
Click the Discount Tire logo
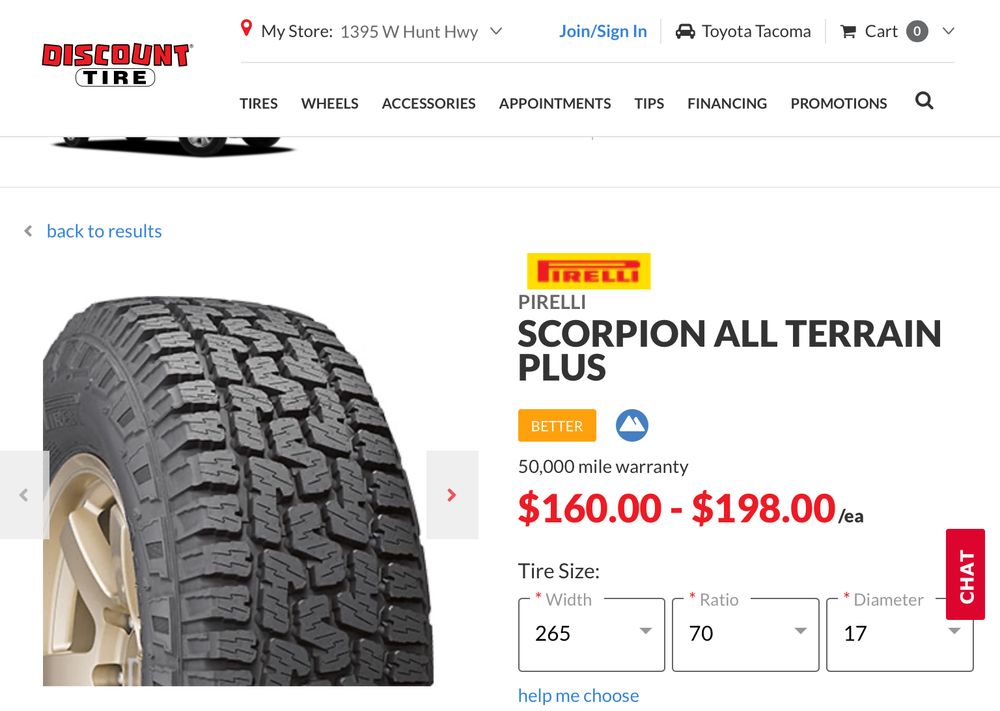(x=116, y=64)
